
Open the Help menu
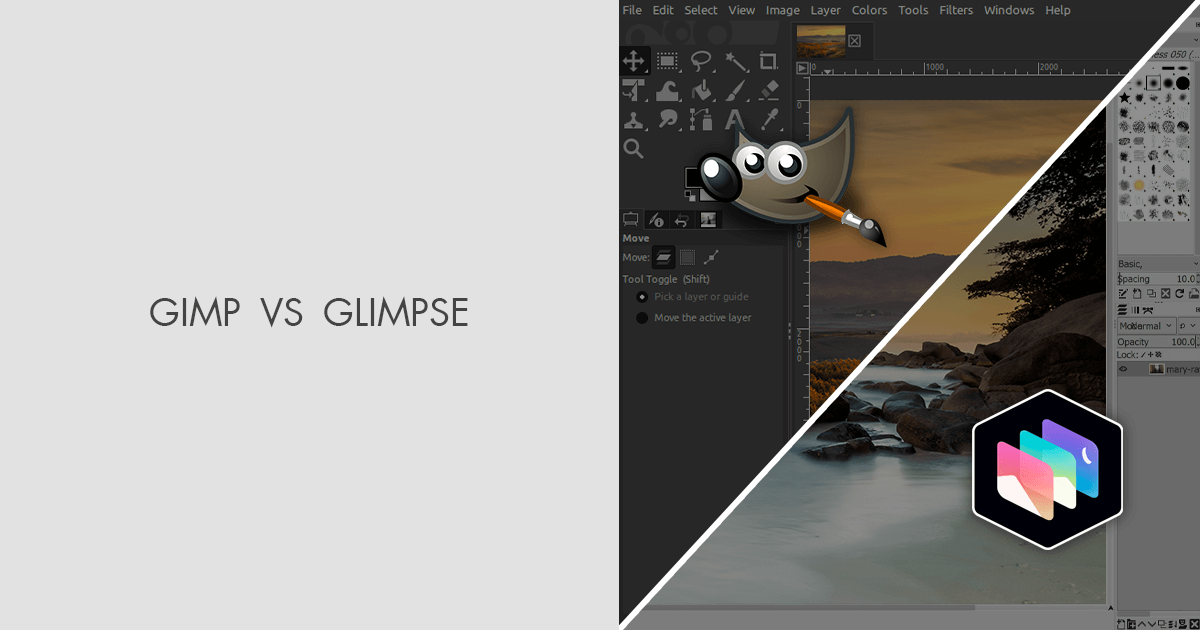click(x=1058, y=10)
